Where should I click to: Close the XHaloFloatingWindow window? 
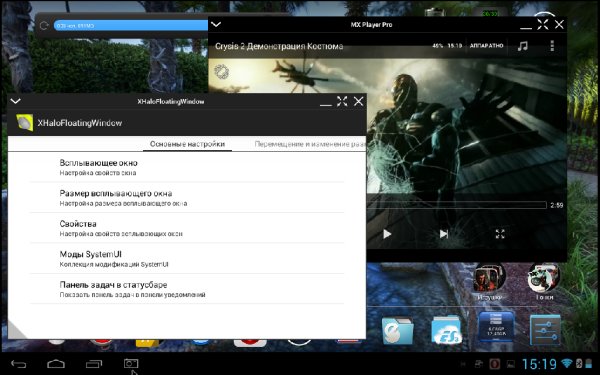tap(359, 101)
